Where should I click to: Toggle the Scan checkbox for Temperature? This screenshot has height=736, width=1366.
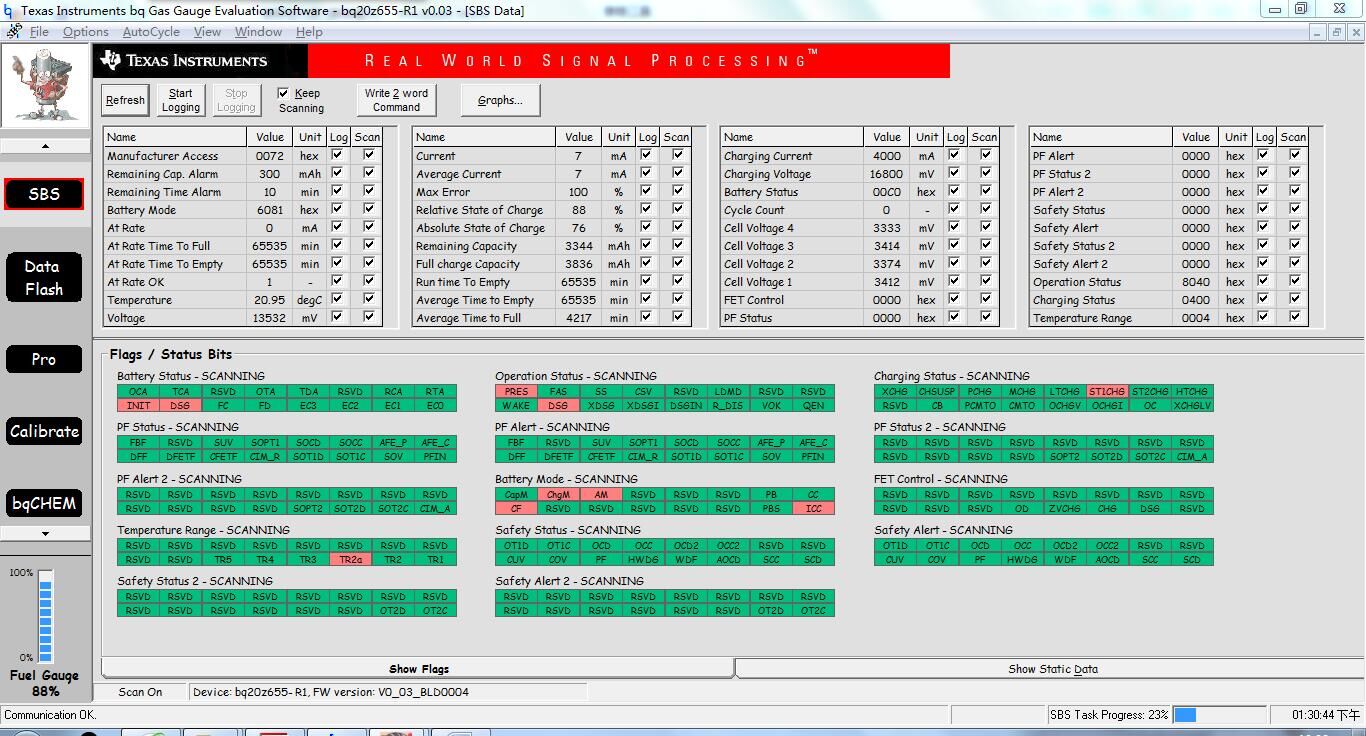tap(369, 299)
